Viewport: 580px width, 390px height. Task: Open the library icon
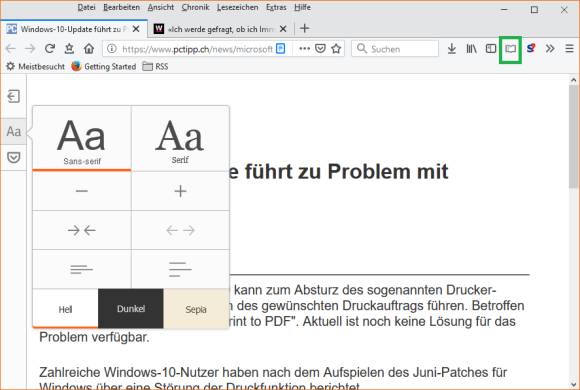471,48
